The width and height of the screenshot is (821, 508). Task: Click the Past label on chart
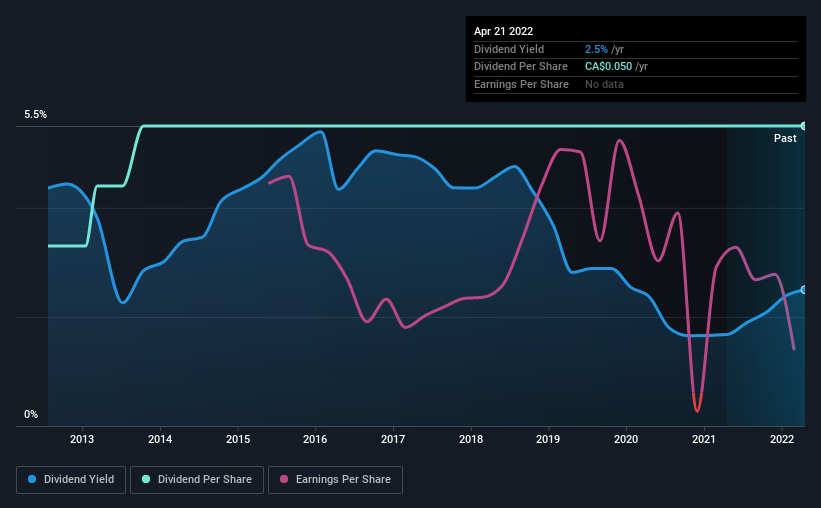[x=785, y=138]
